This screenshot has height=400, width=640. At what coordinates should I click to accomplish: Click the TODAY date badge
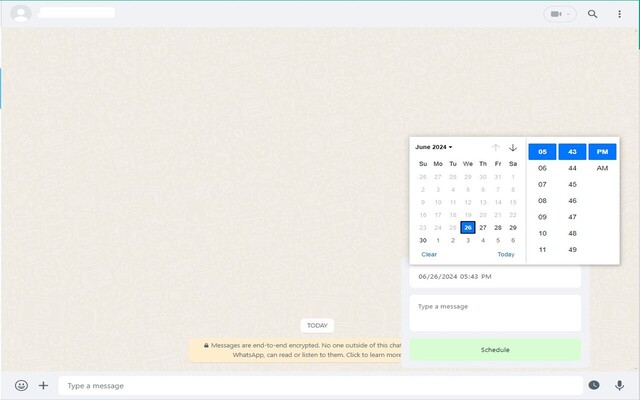tap(317, 325)
